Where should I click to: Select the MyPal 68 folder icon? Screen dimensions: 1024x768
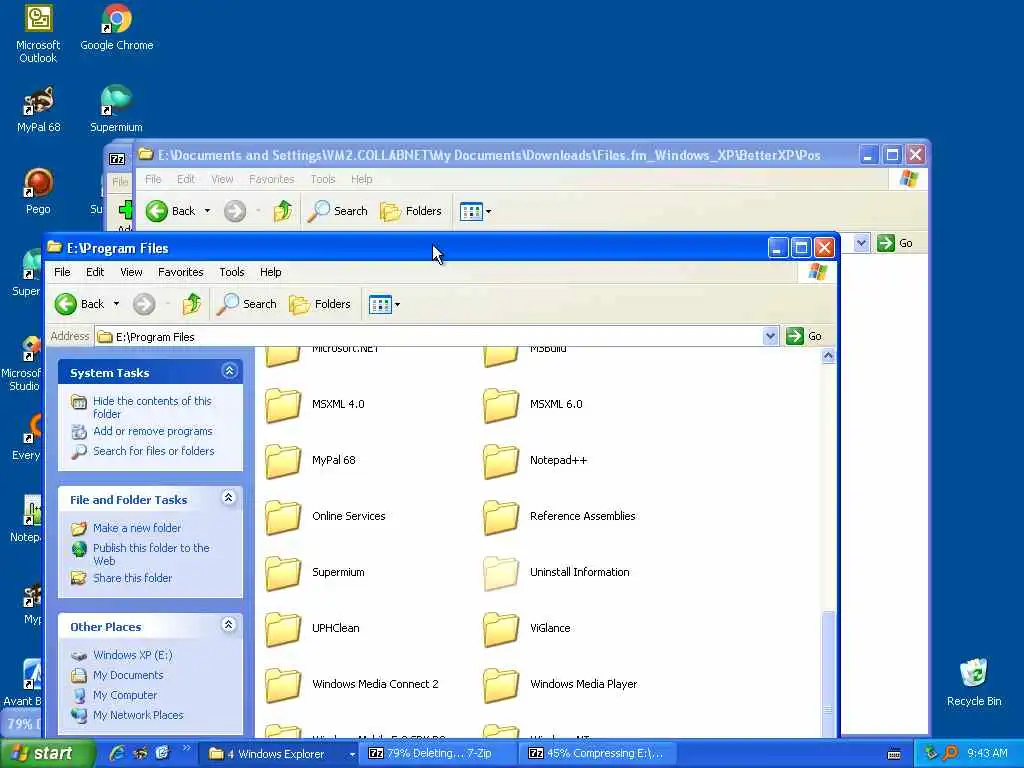(283, 460)
